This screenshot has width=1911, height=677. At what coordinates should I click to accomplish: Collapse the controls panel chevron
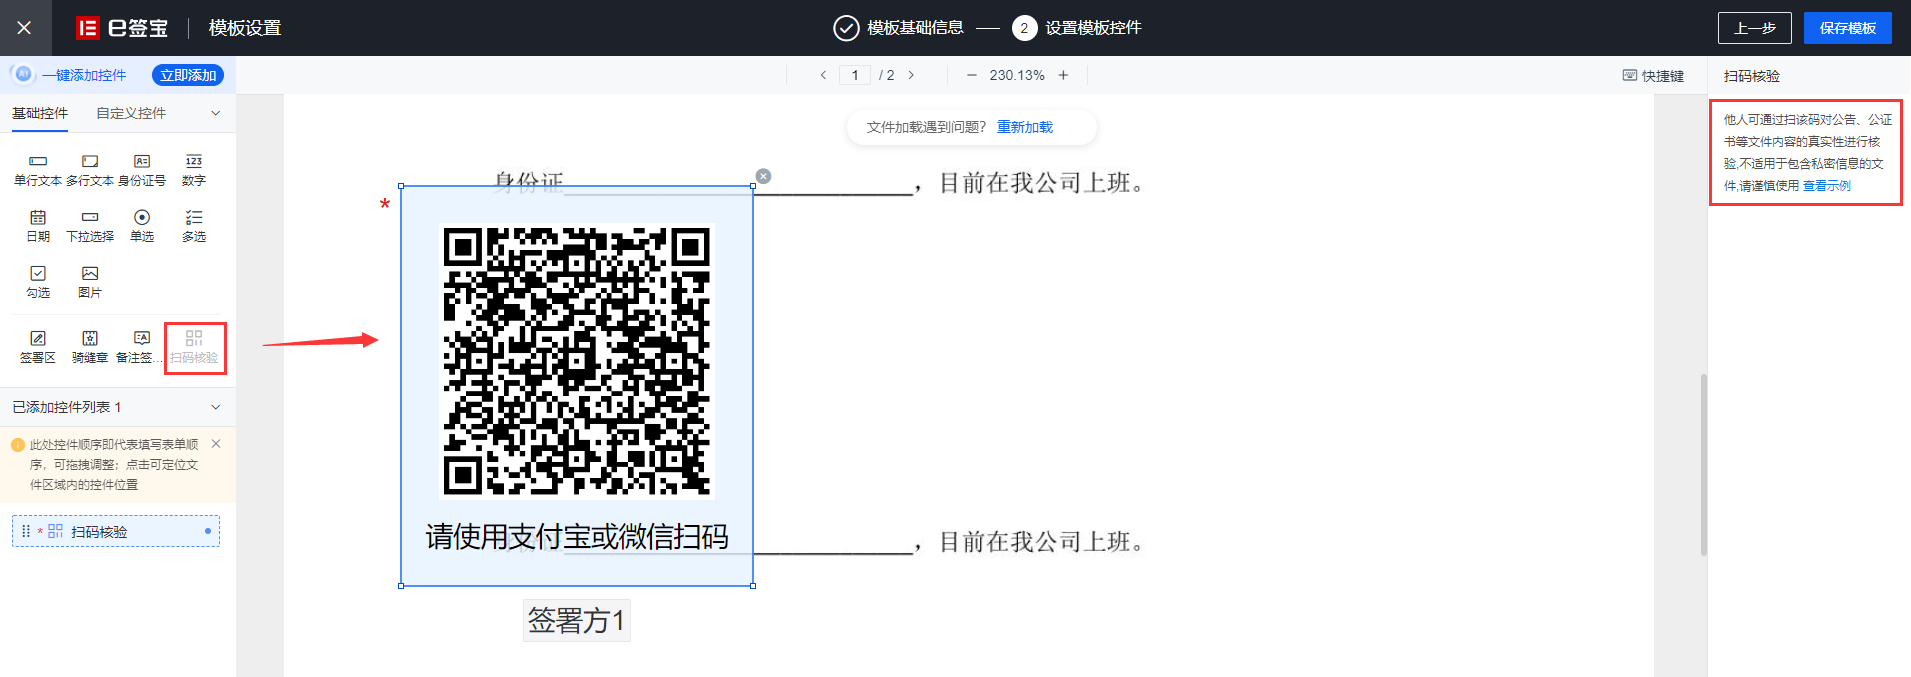216,113
